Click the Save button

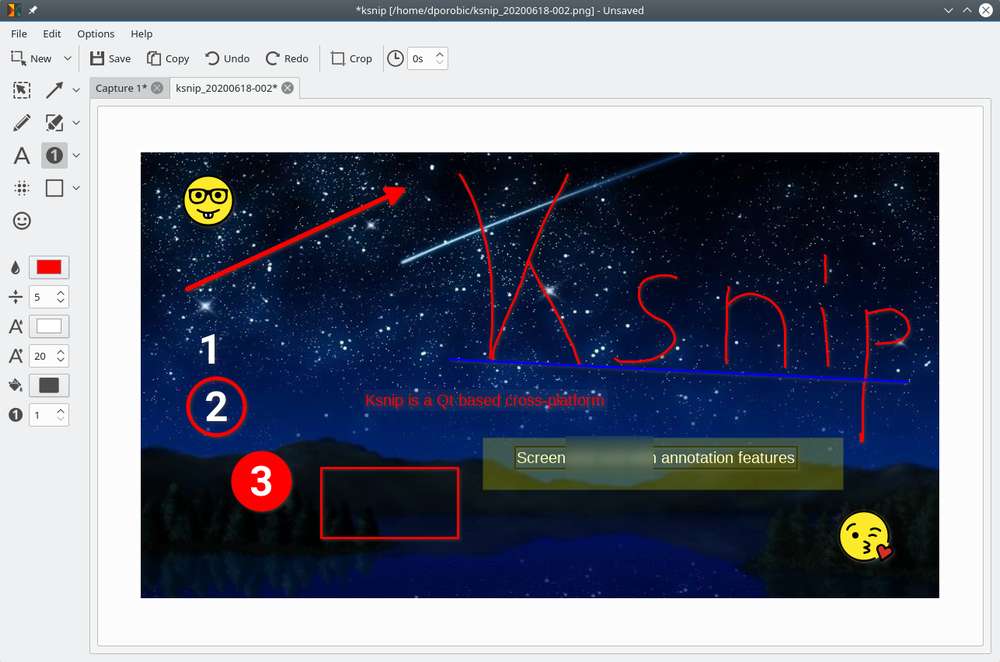click(110, 59)
